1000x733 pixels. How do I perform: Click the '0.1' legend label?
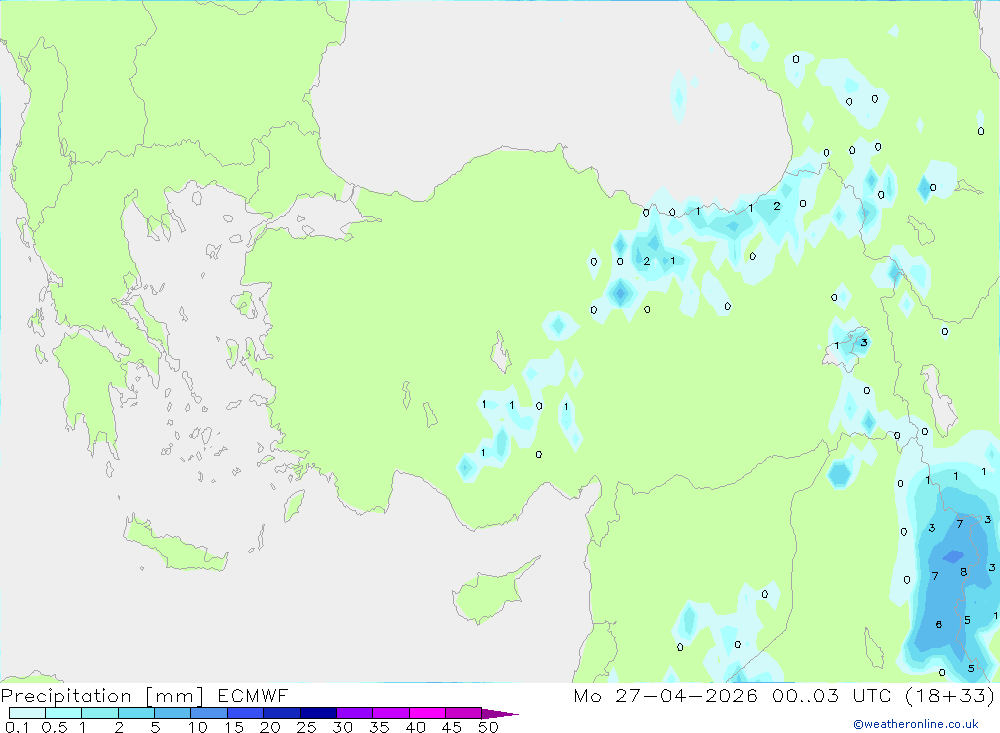pos(17,727)
